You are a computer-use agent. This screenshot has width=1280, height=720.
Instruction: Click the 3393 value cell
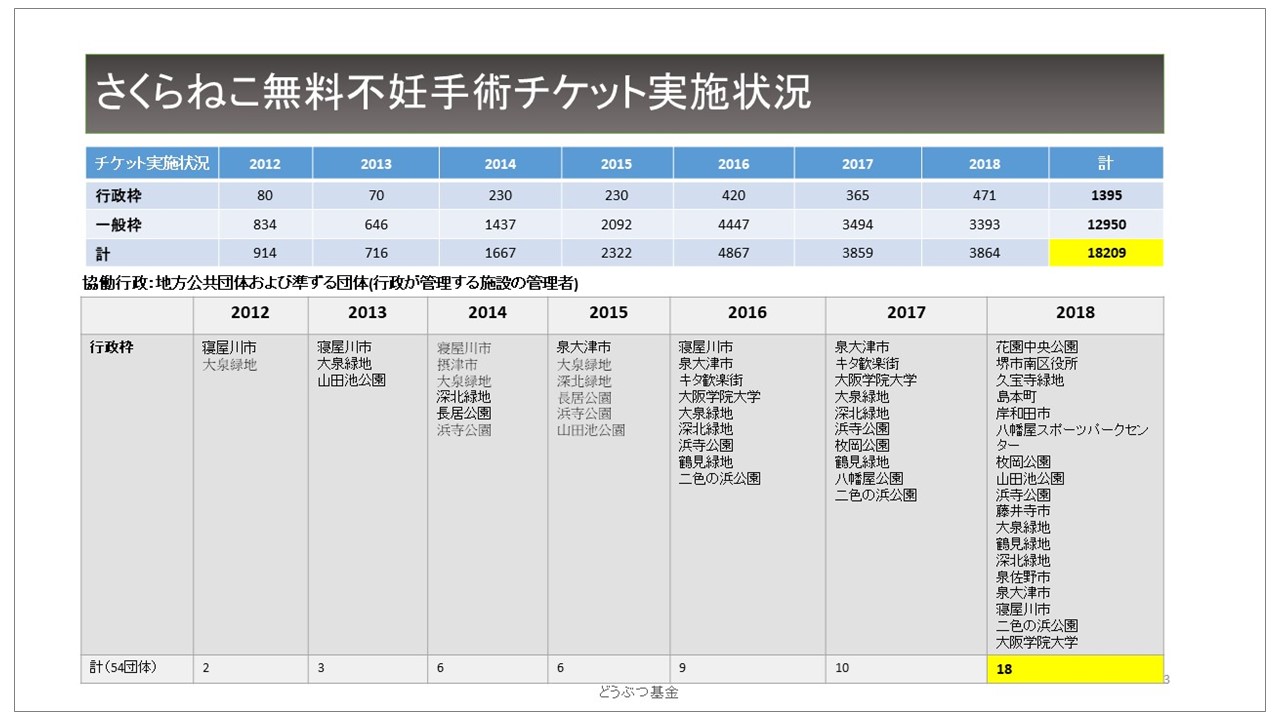click(x=984, y=225)
